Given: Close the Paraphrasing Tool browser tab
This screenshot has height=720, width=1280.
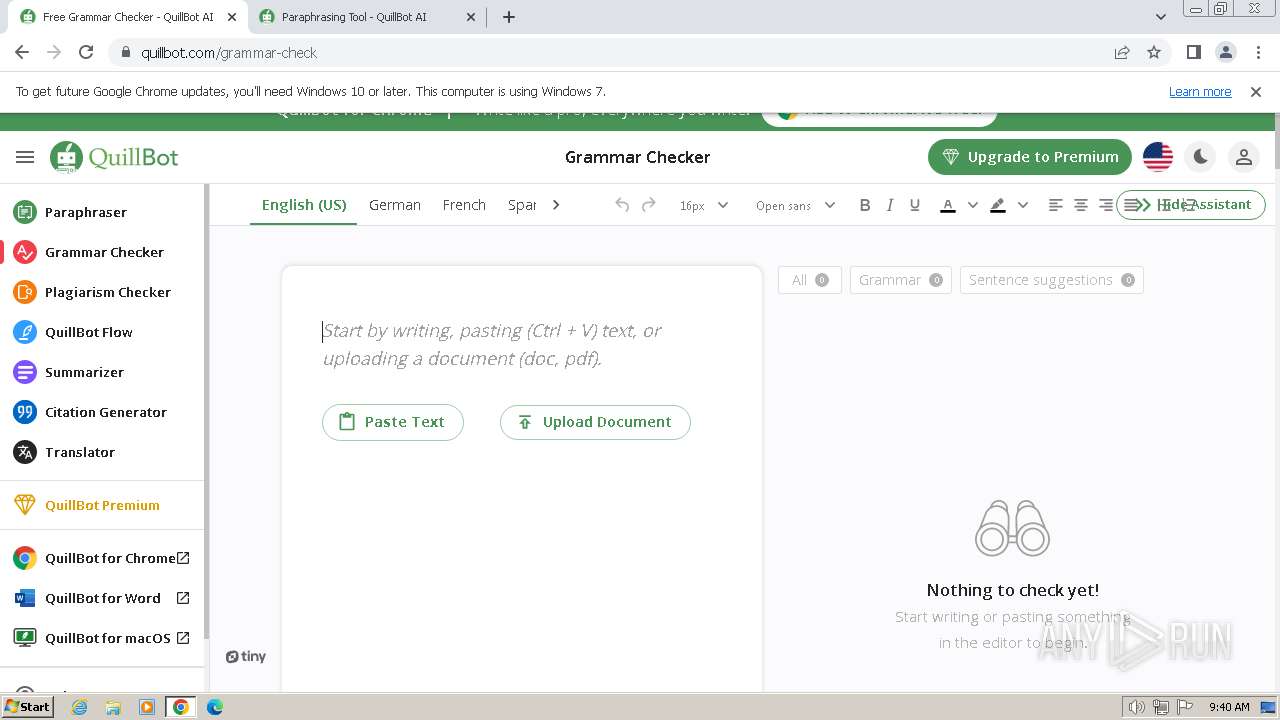Looking at the screenshot, I should point(472,17).
